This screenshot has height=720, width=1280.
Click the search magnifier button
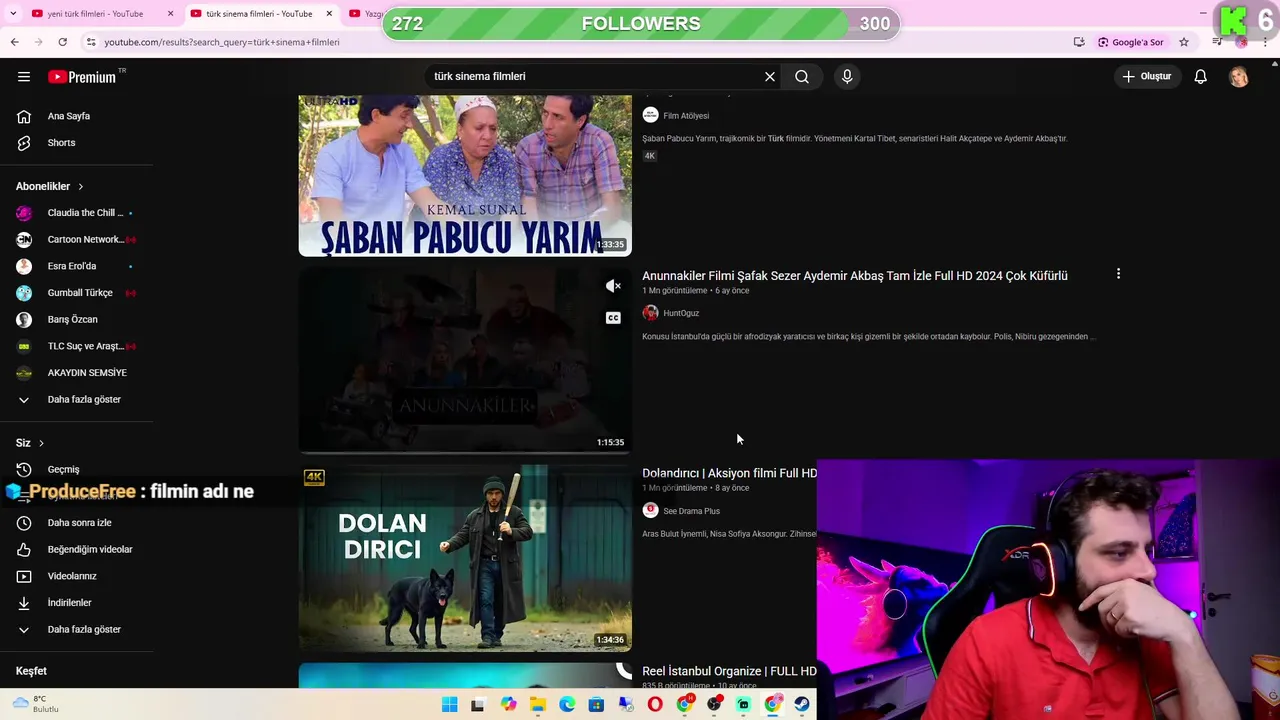pyautogui.click(x=802, y=76)
